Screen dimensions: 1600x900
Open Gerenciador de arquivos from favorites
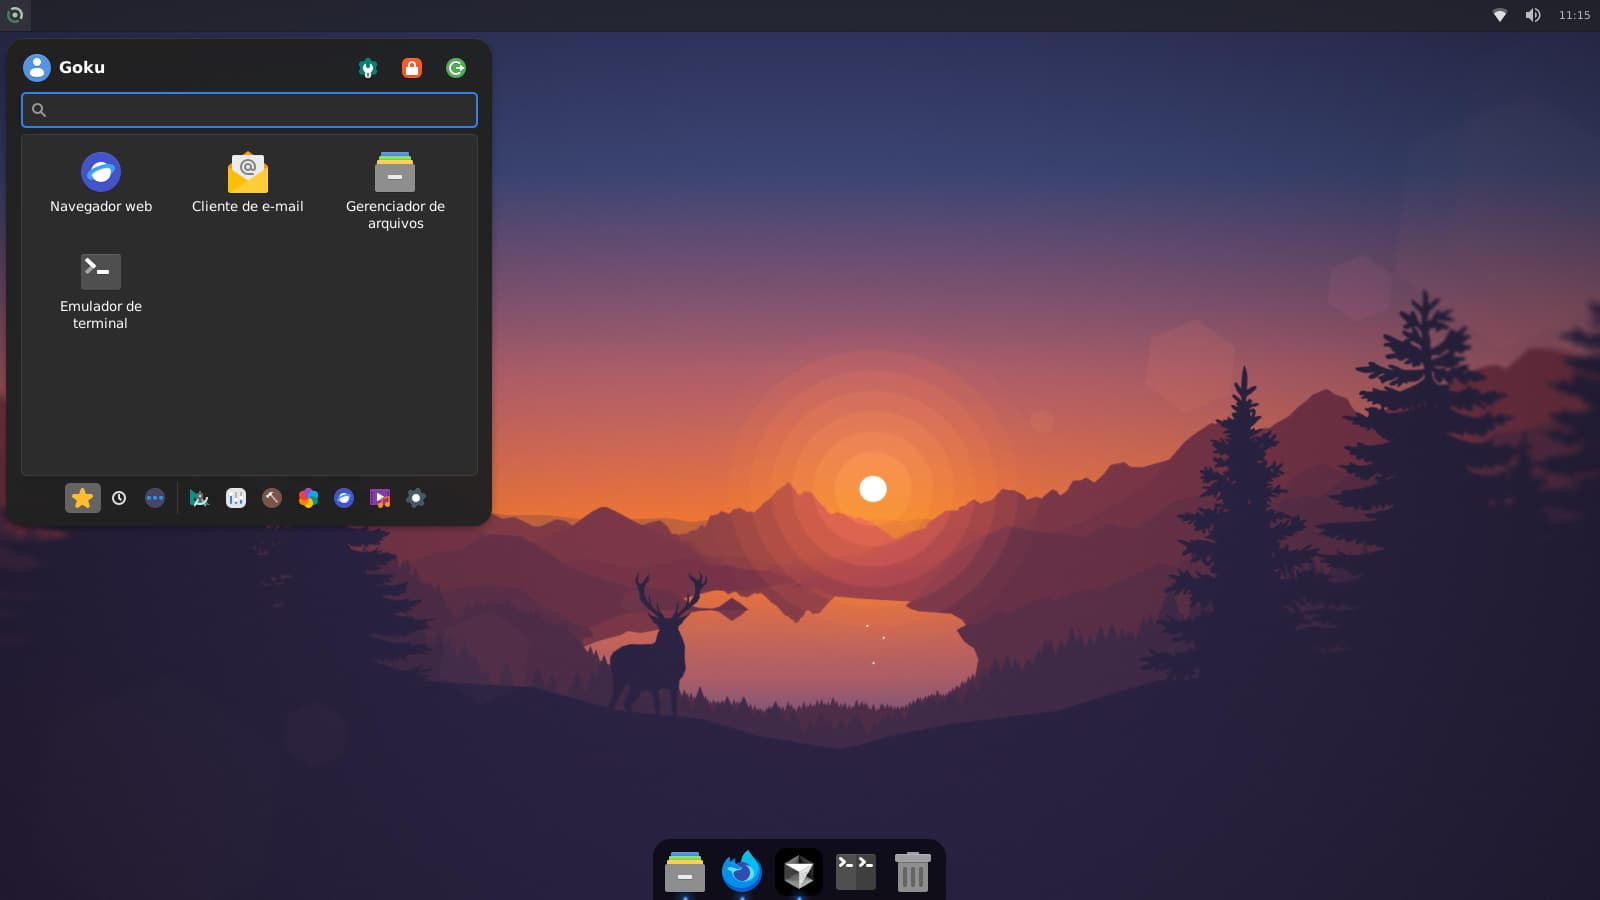coord(395,191)
